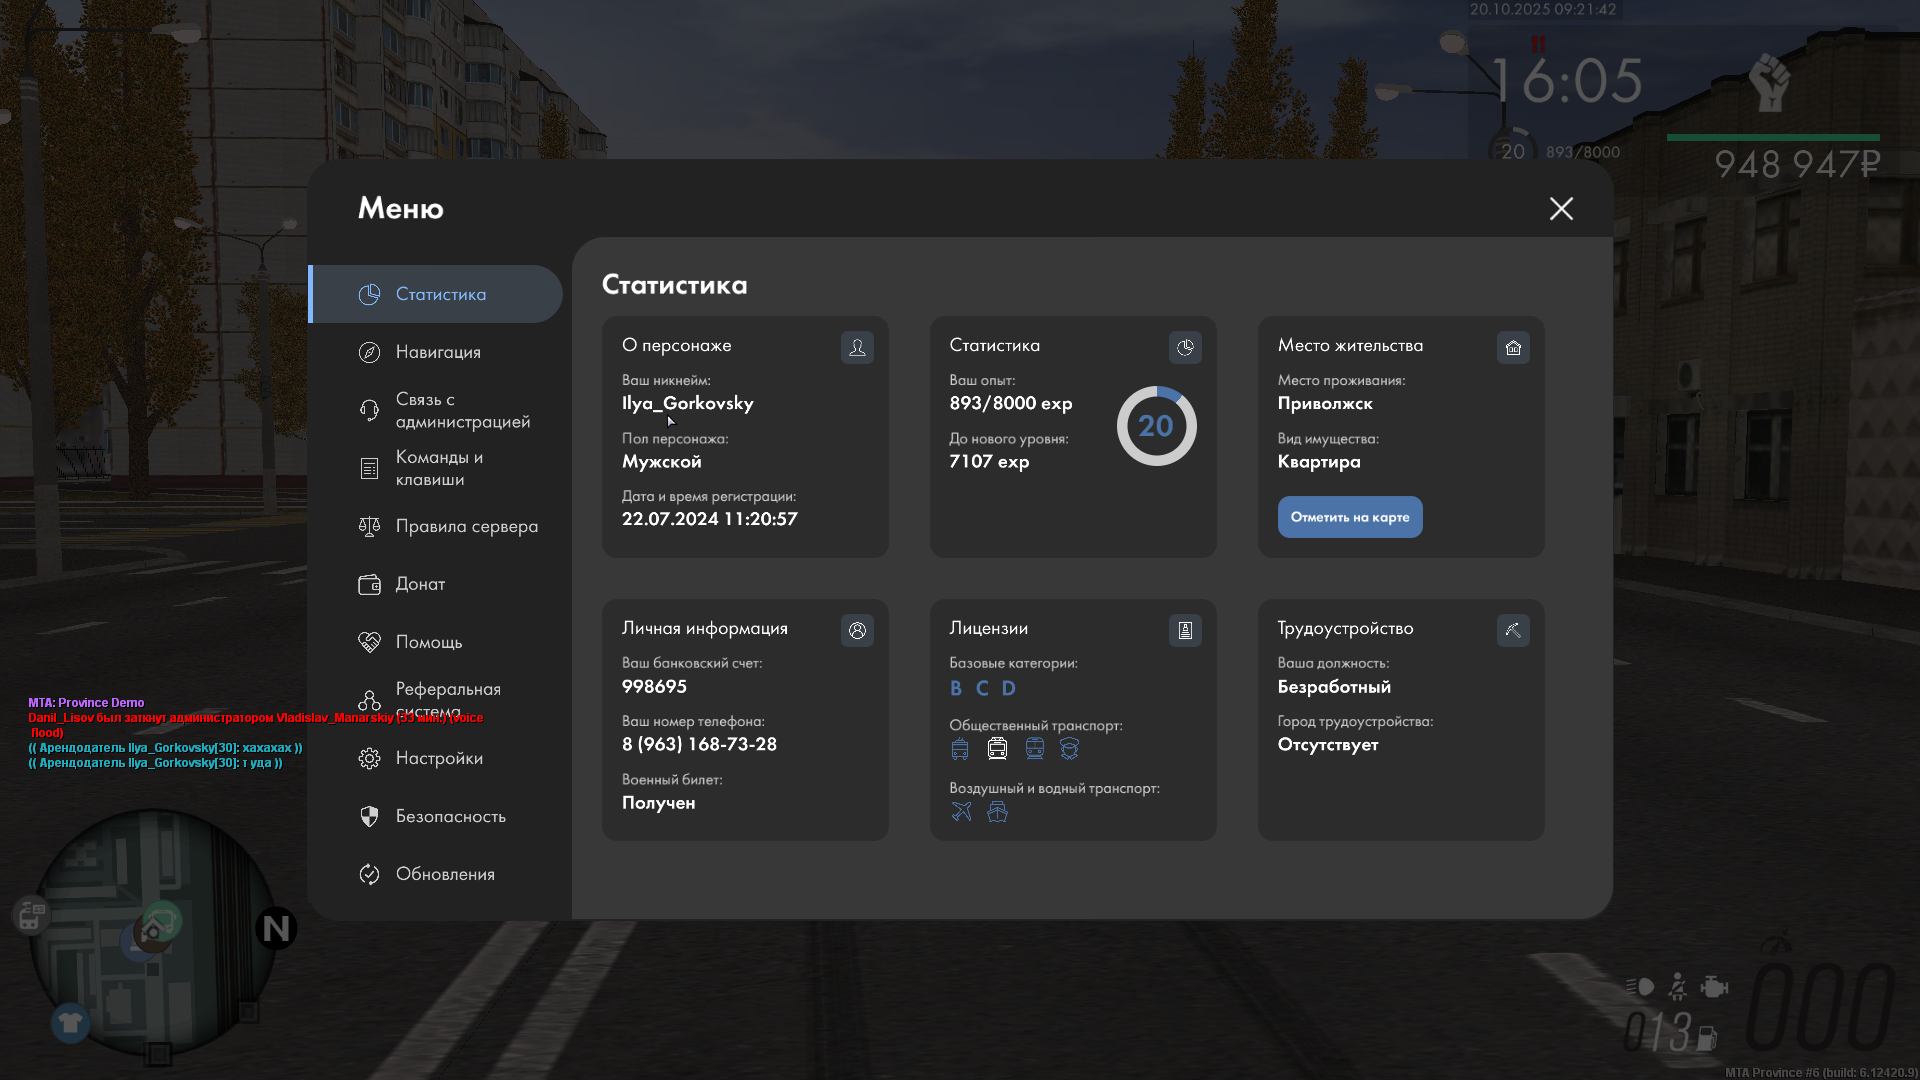Click the house icon in Место жительства card
This screenshot has height=1080, width=1920.
click(1513, 347)
